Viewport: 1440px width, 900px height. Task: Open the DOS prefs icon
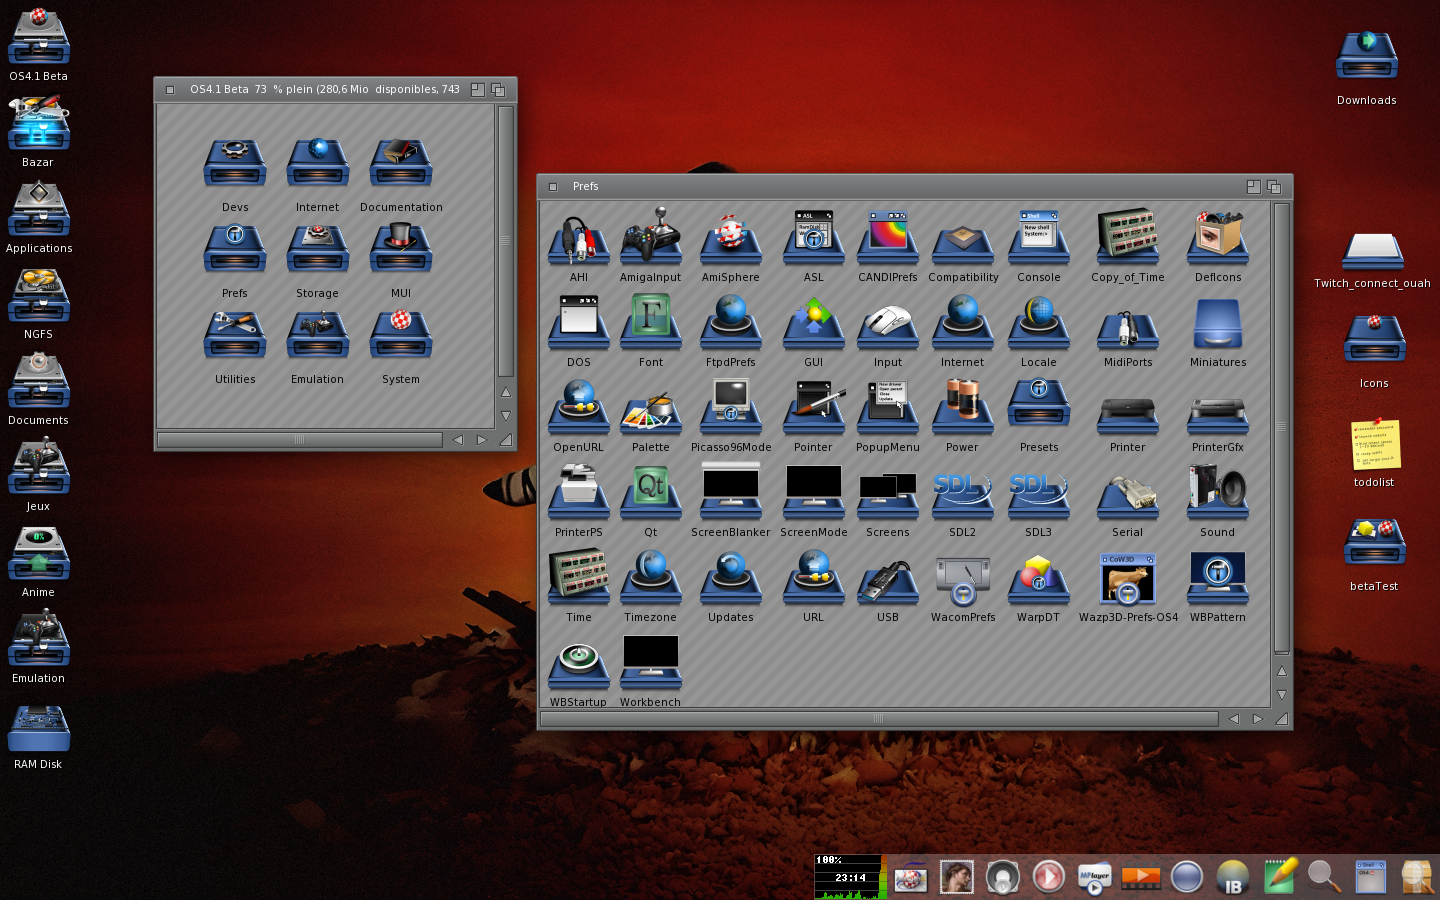578,324
